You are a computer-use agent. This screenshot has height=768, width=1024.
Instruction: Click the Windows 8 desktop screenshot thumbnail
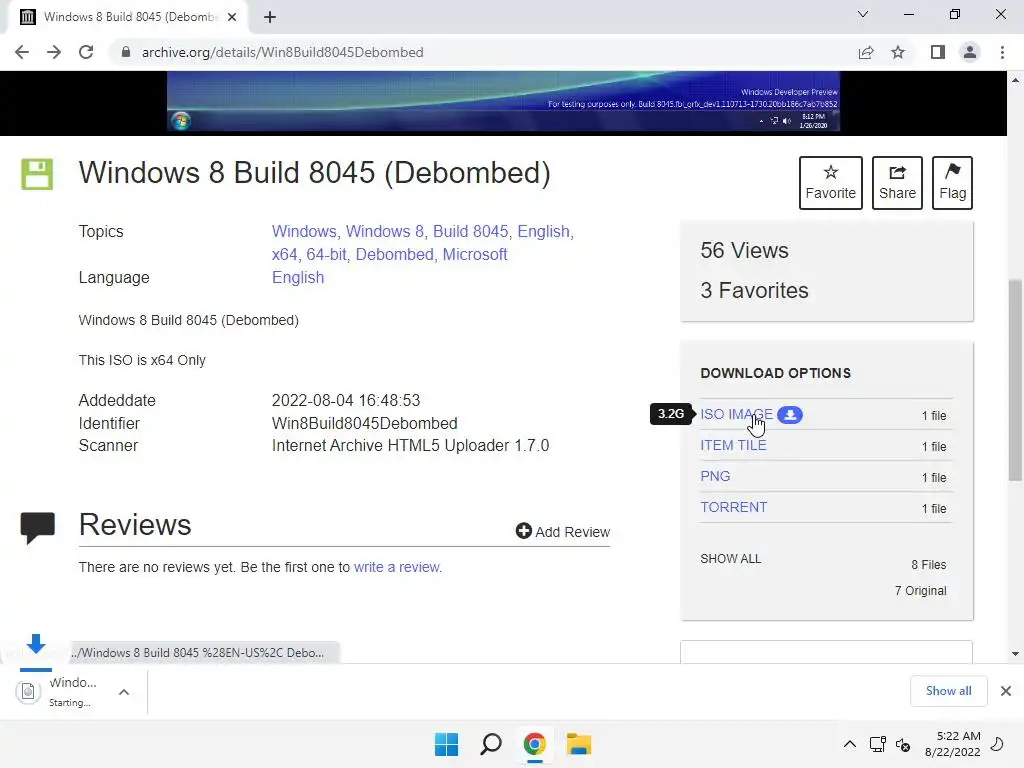click(x=504, y=101)
